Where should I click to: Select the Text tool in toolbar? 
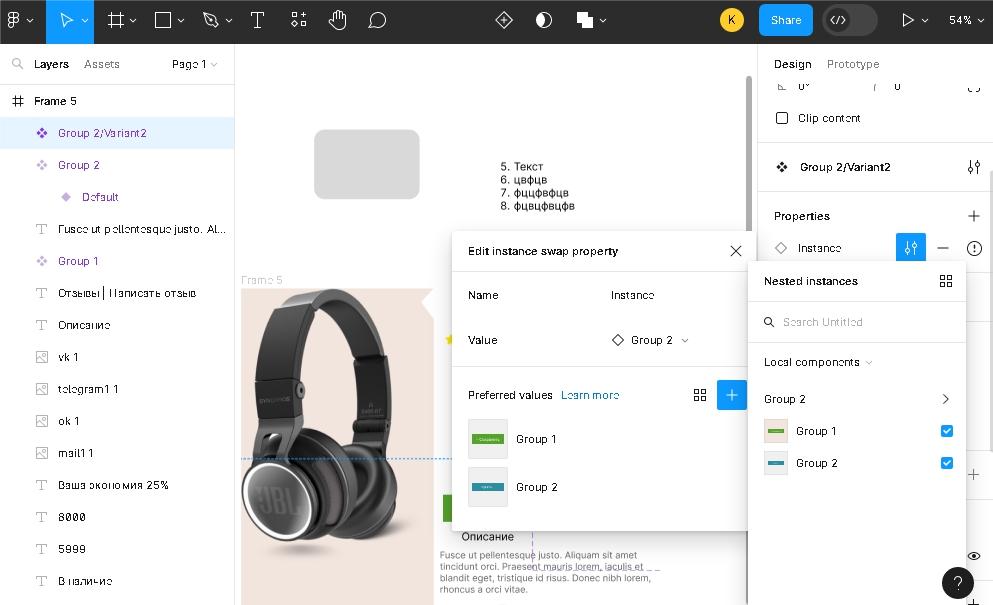(257, 20)
